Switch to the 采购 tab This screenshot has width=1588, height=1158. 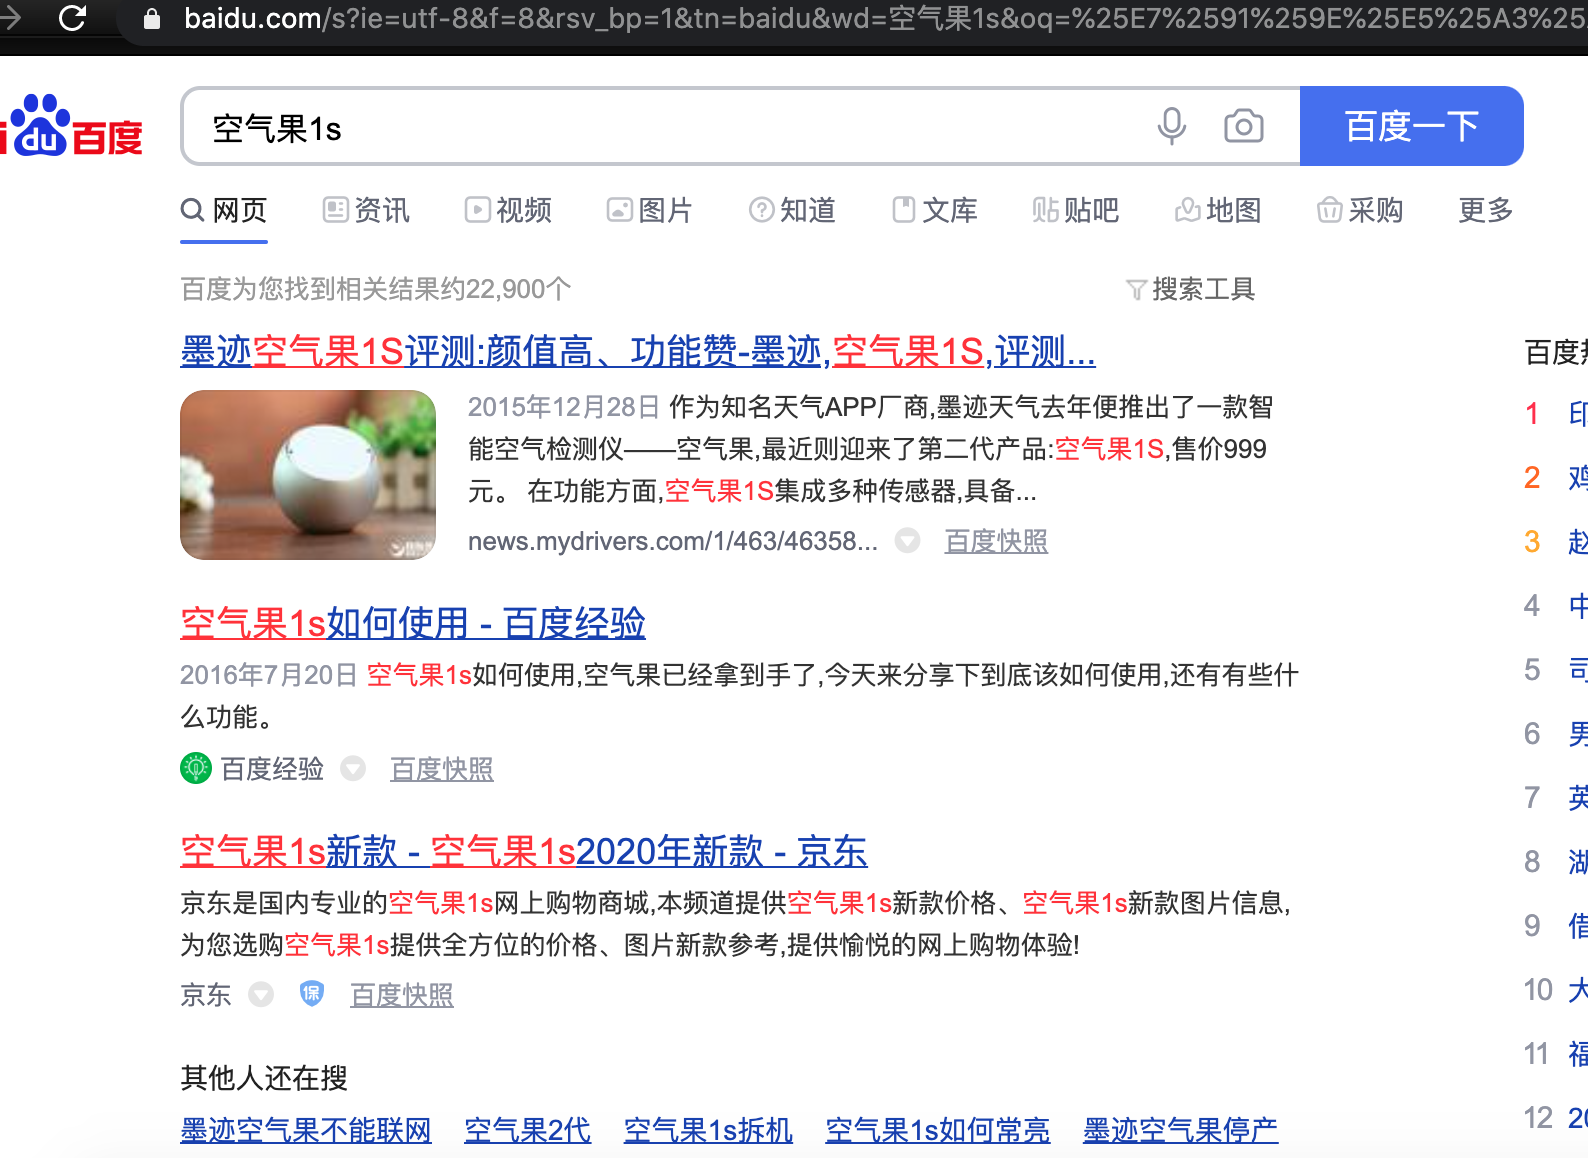[x=1360, y=210]
